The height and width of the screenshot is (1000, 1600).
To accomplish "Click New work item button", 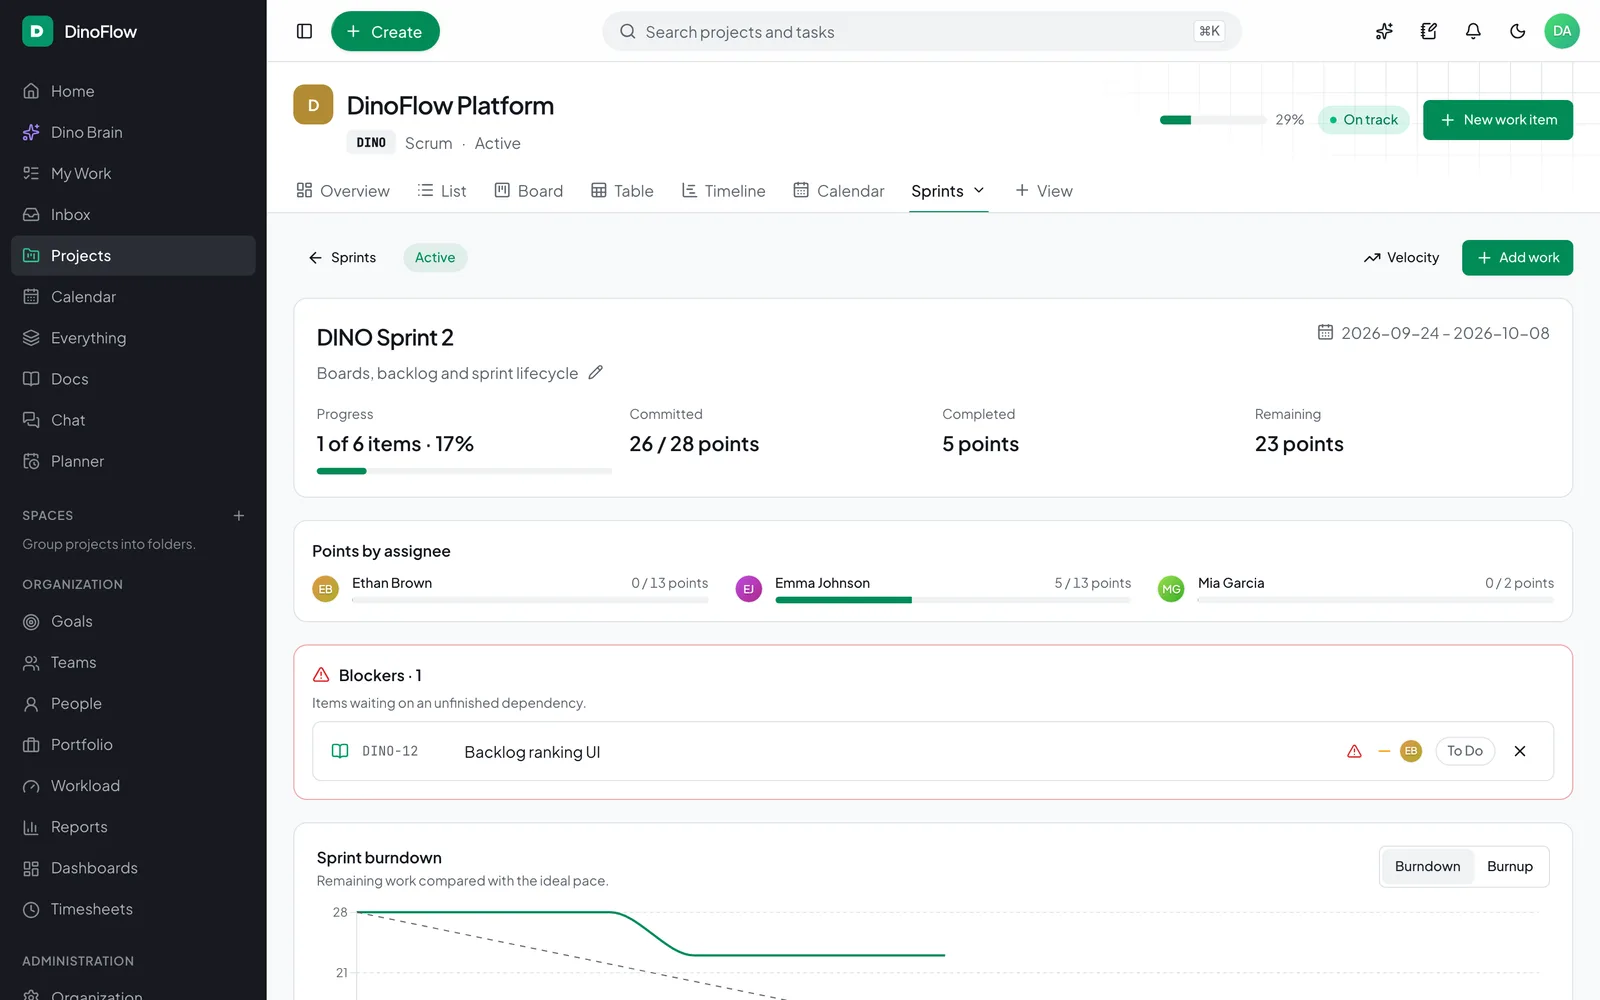I will click(x=1497, y=120).
